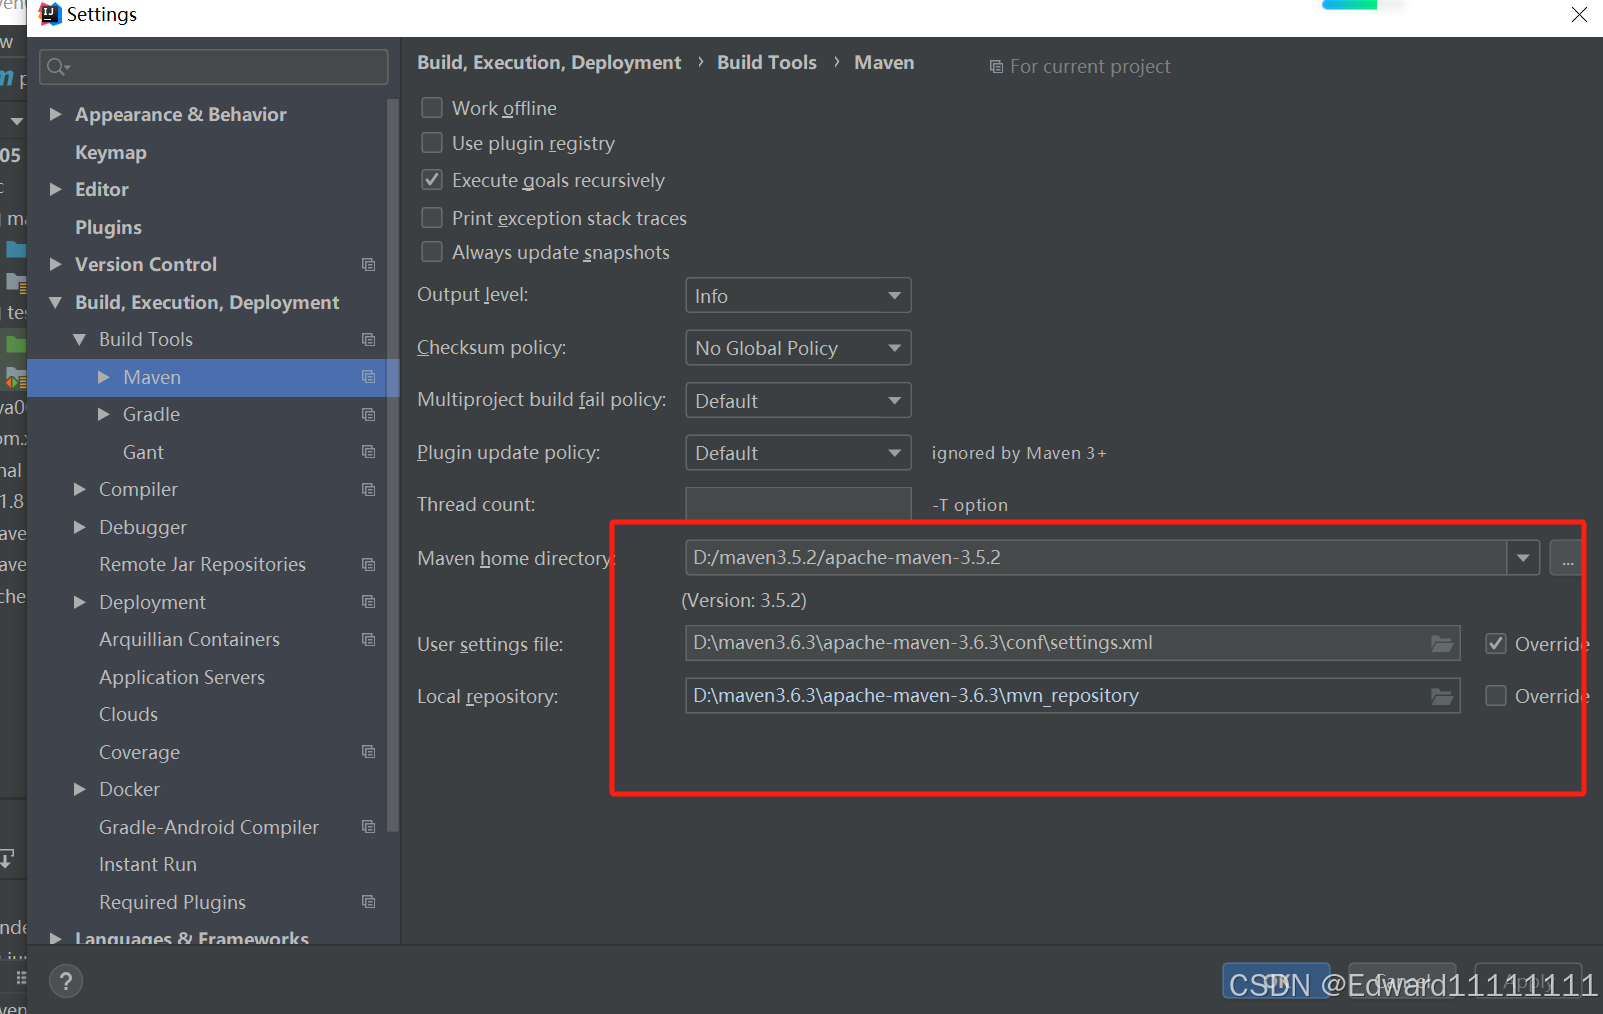Click the settings tree vertical scrollbar

coord(393,465)
